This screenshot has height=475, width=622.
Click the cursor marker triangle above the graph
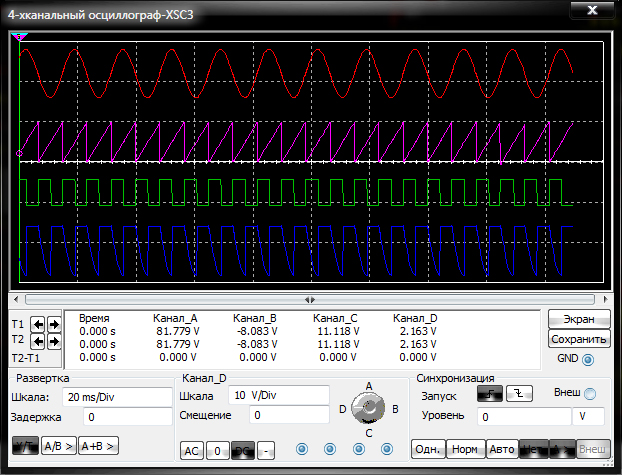[x=19, y=37]
